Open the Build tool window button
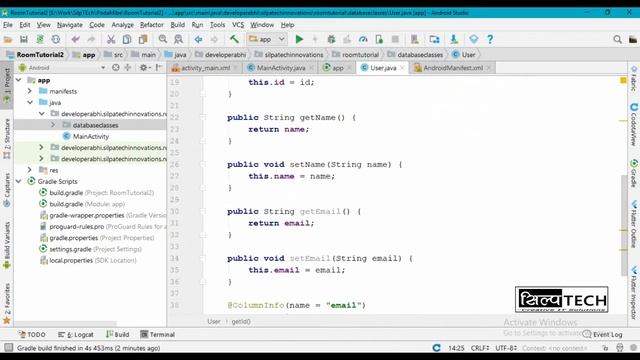The width and height of the screenshot is (640, 360). pos(118,334)
